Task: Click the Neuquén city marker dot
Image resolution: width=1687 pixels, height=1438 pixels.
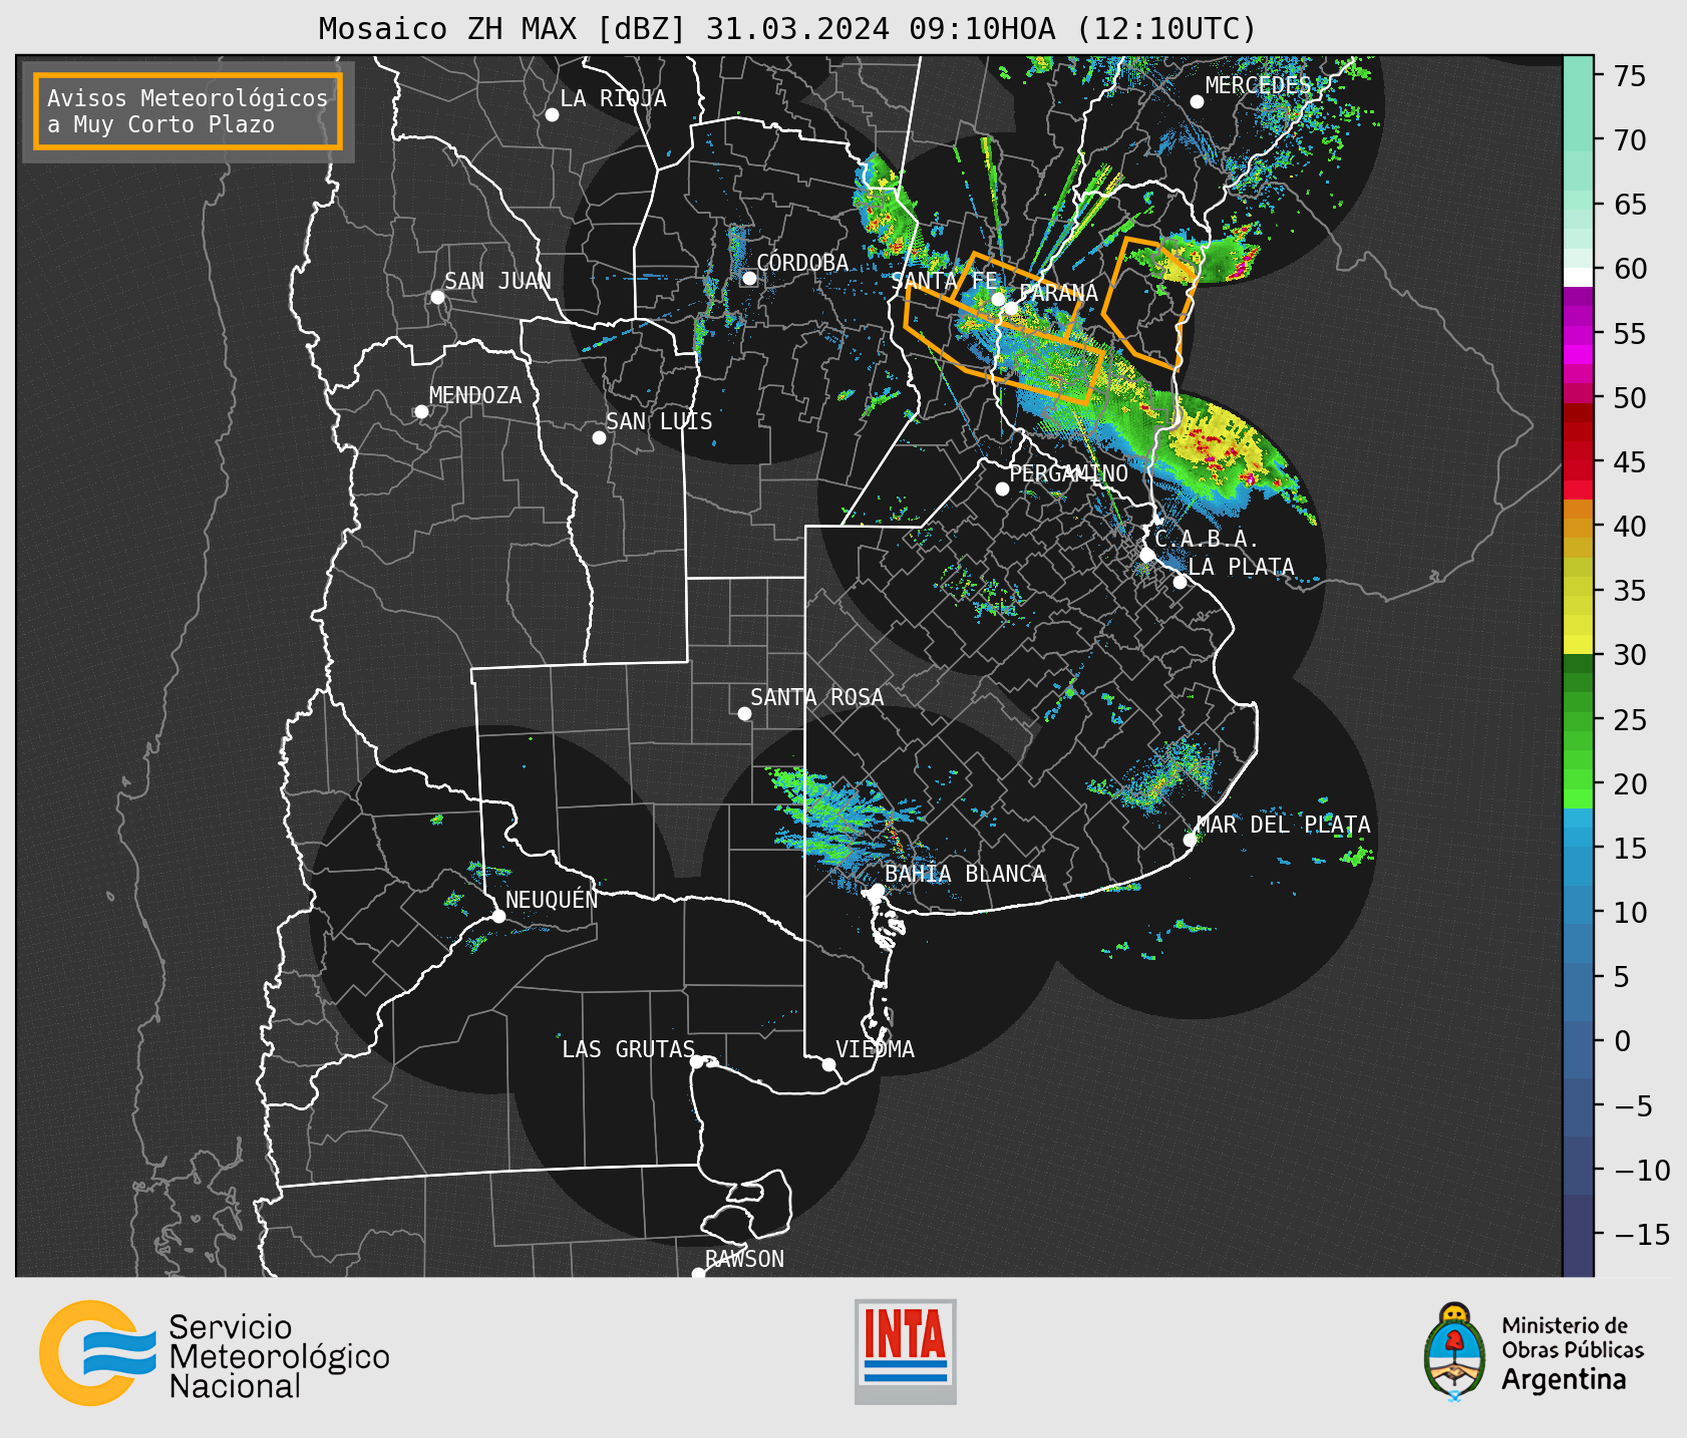Action: [x=498, y=916]
